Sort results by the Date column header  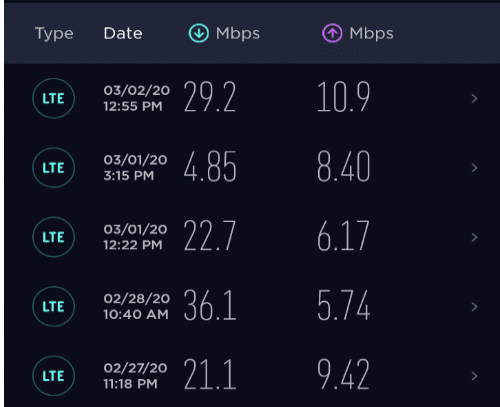pos(123,33)
